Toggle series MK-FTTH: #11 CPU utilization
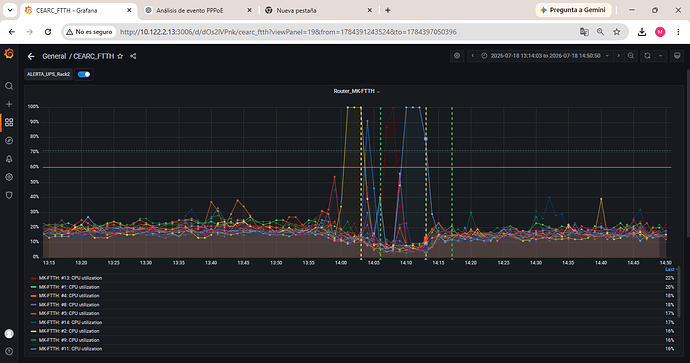Screen dimensions: 690x363 point(70,348)
